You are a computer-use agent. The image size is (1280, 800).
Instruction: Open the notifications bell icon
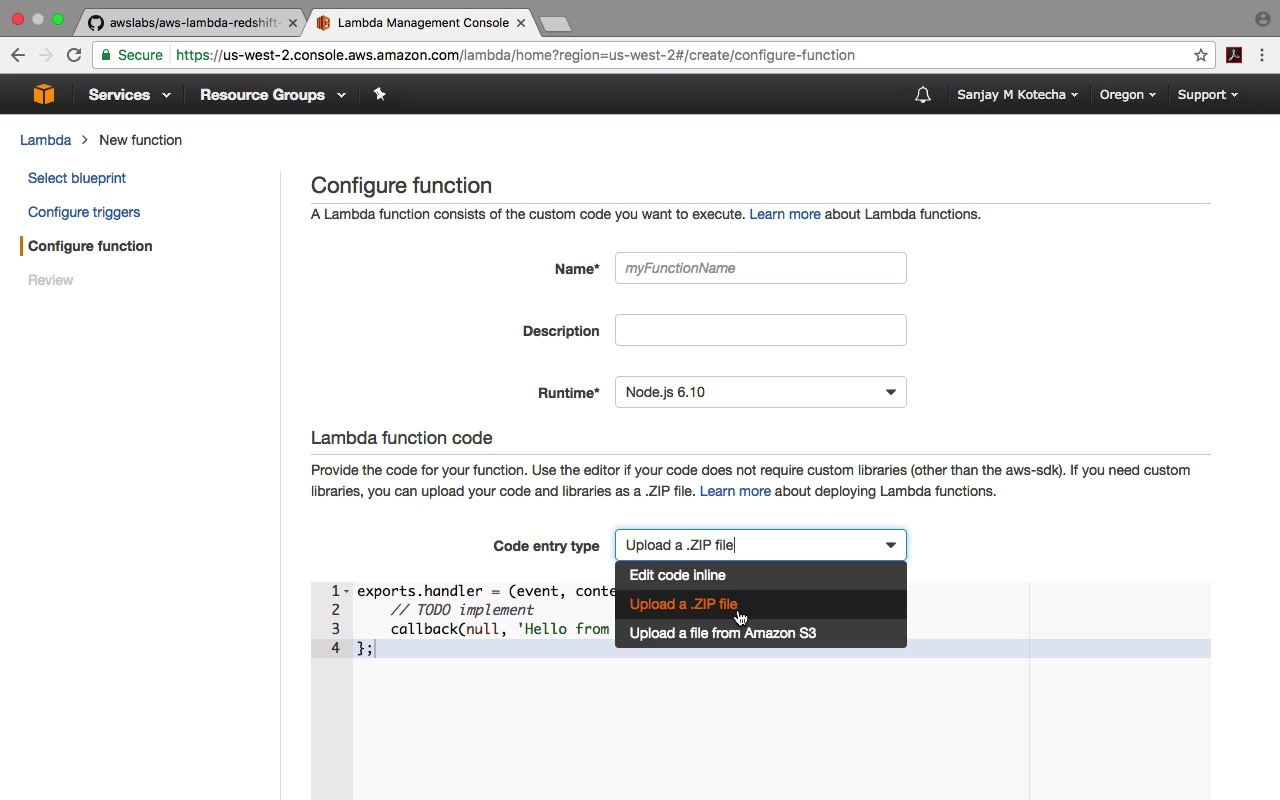[x=923, y=95]
